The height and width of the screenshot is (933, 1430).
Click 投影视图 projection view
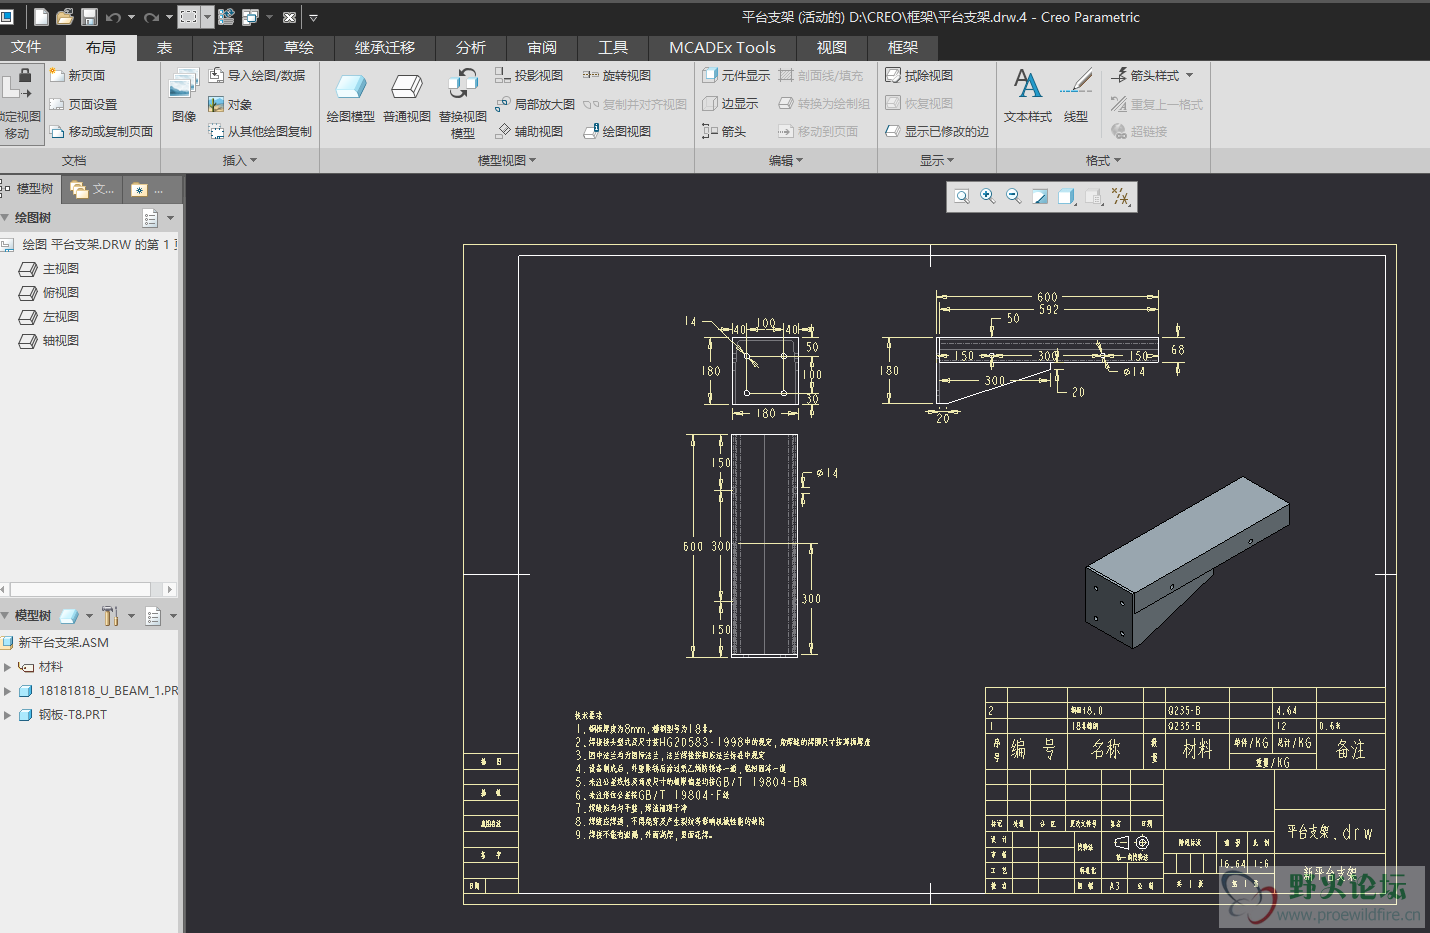coord(529,75)
